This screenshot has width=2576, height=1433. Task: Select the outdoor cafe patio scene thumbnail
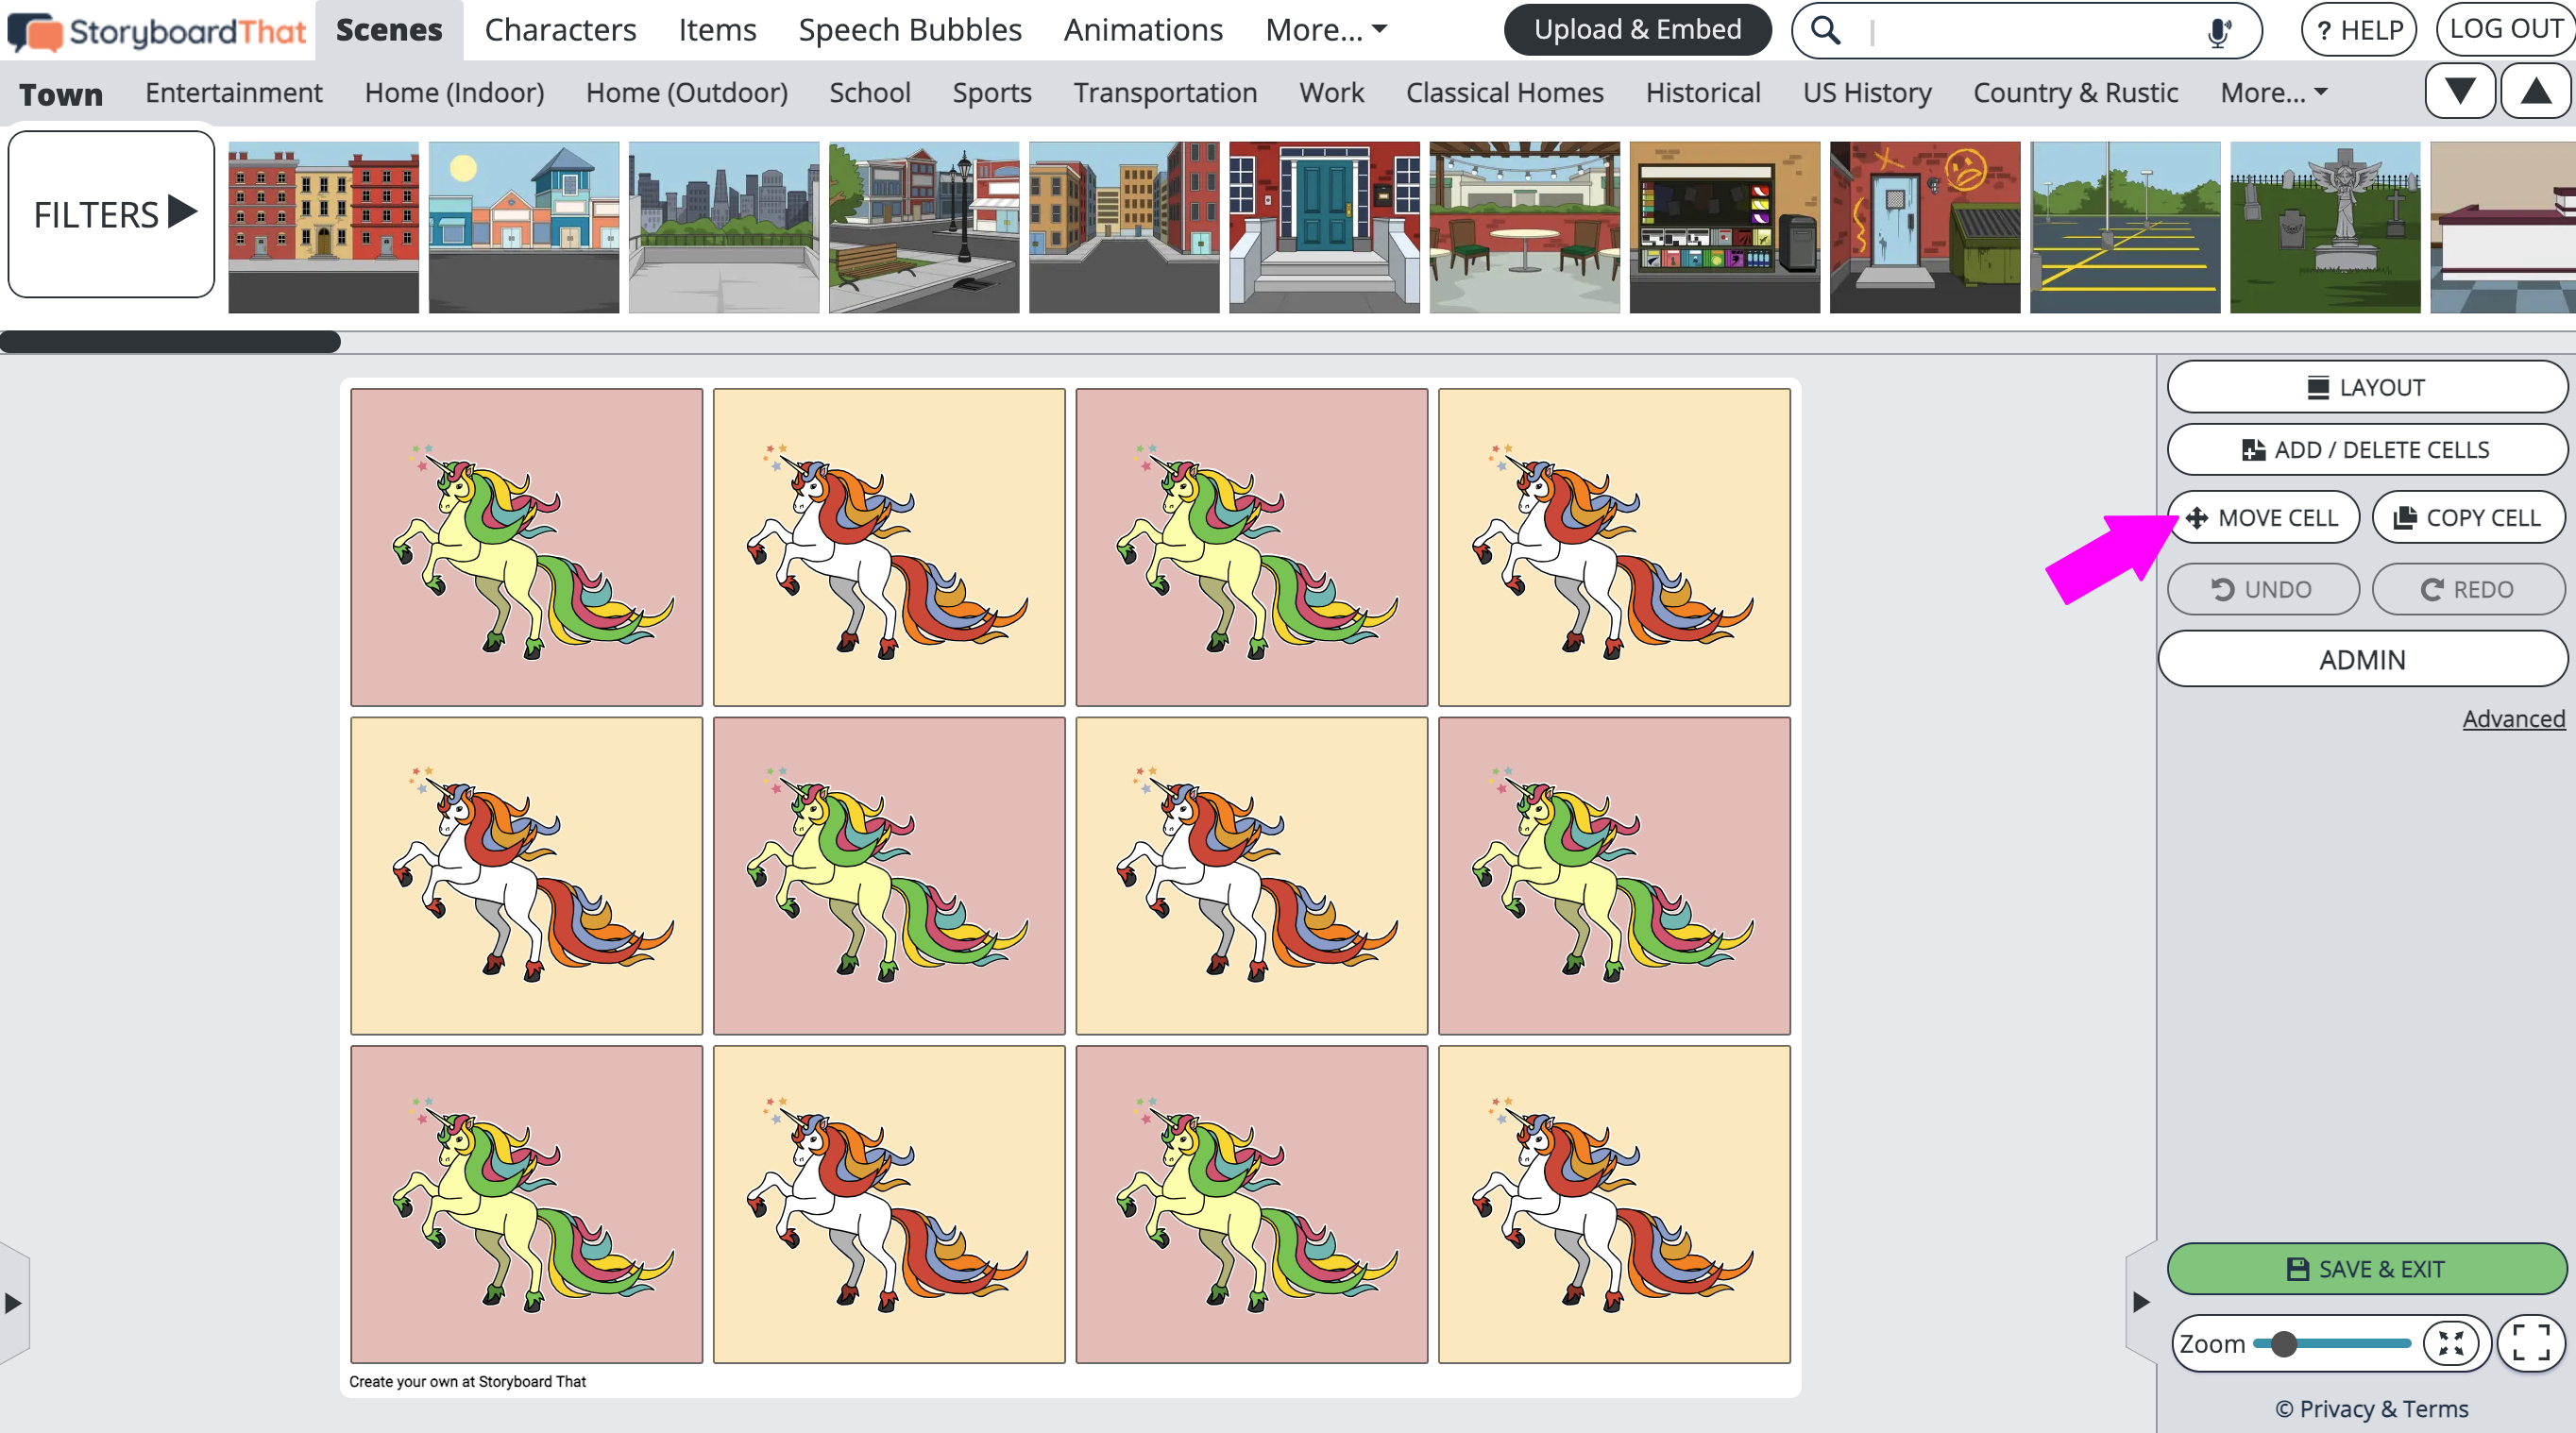pos(1524,227)
